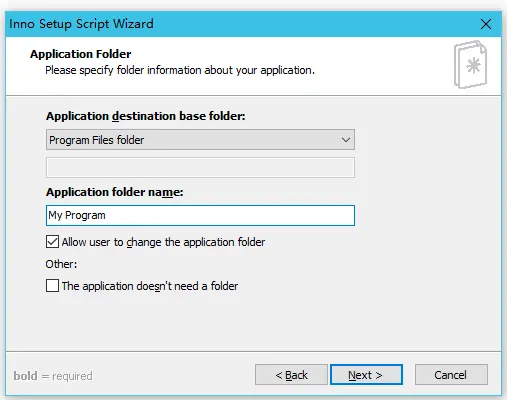Click the Other: section label
Image resolution: width=507 pixels, height=400 pixels.
coord(61,264)
